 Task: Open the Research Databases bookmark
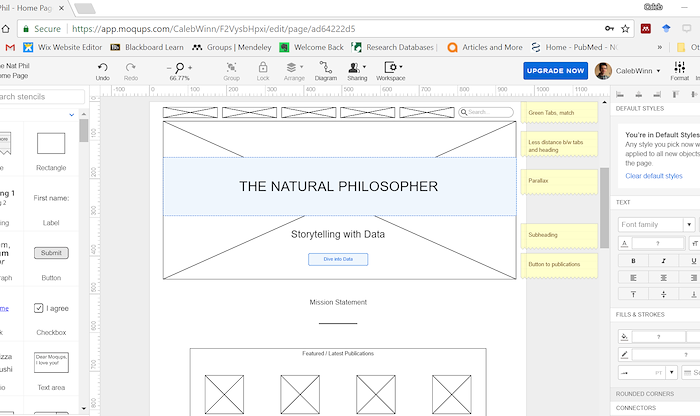[x=392, y=47]
